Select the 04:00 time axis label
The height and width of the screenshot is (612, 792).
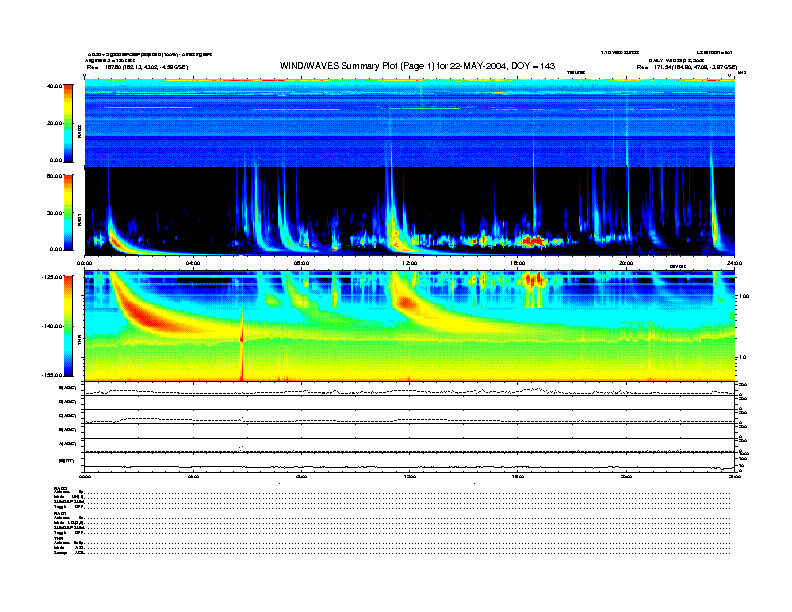tap(193, 262)
